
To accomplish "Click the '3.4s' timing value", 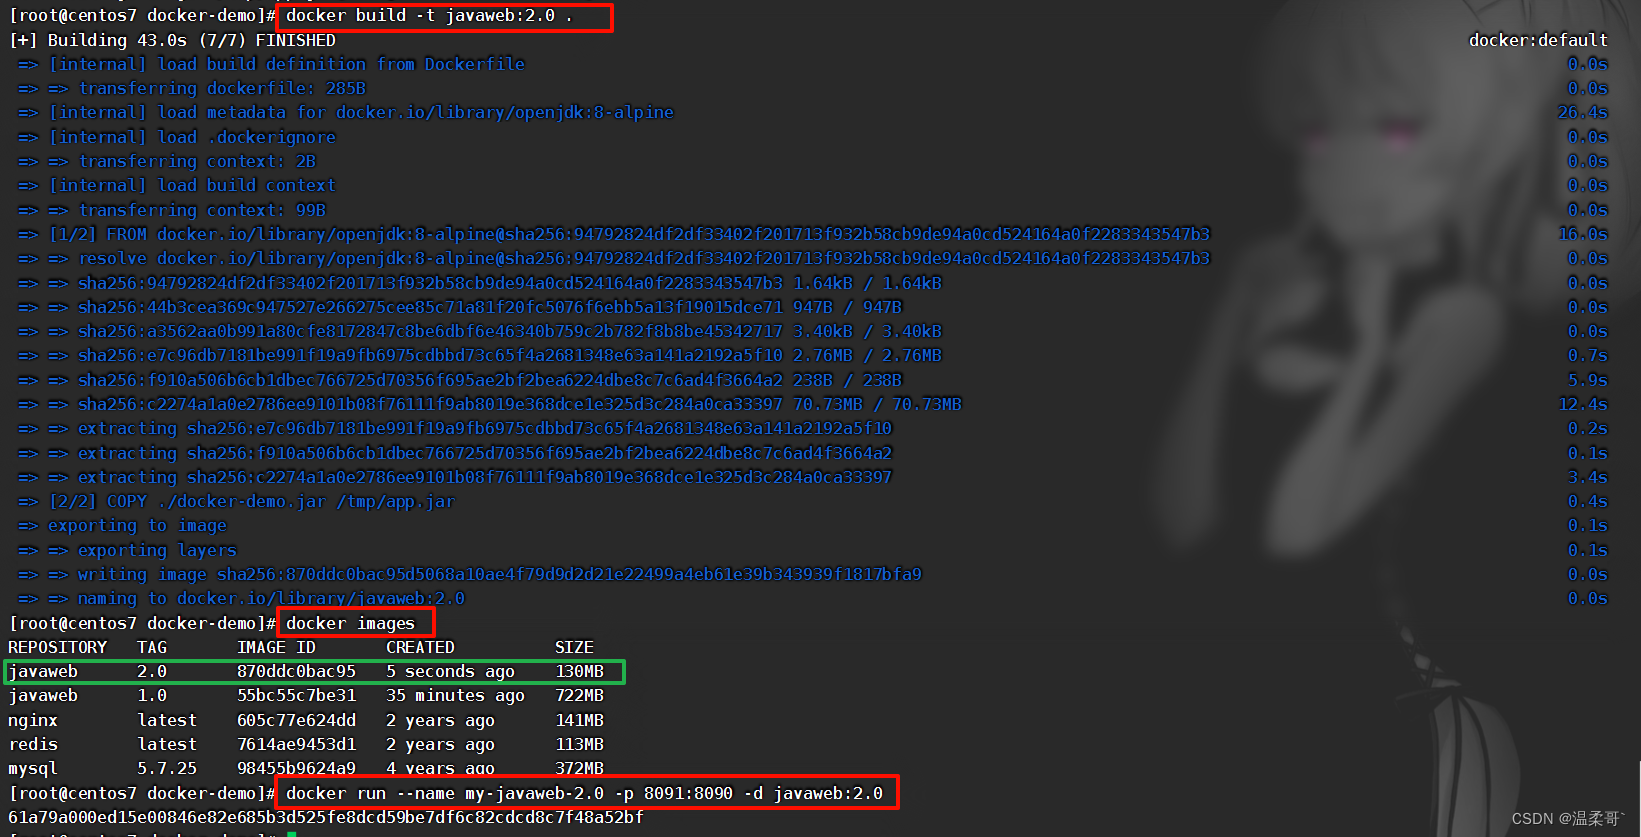I will 1588,477.
